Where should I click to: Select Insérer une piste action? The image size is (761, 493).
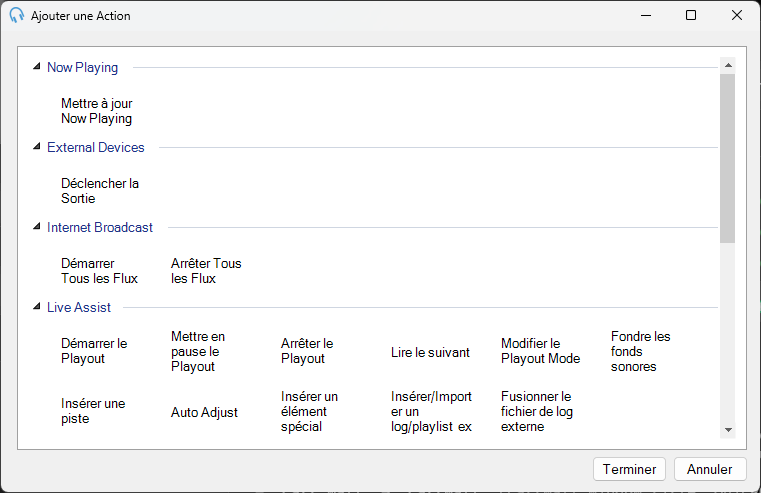93,411
